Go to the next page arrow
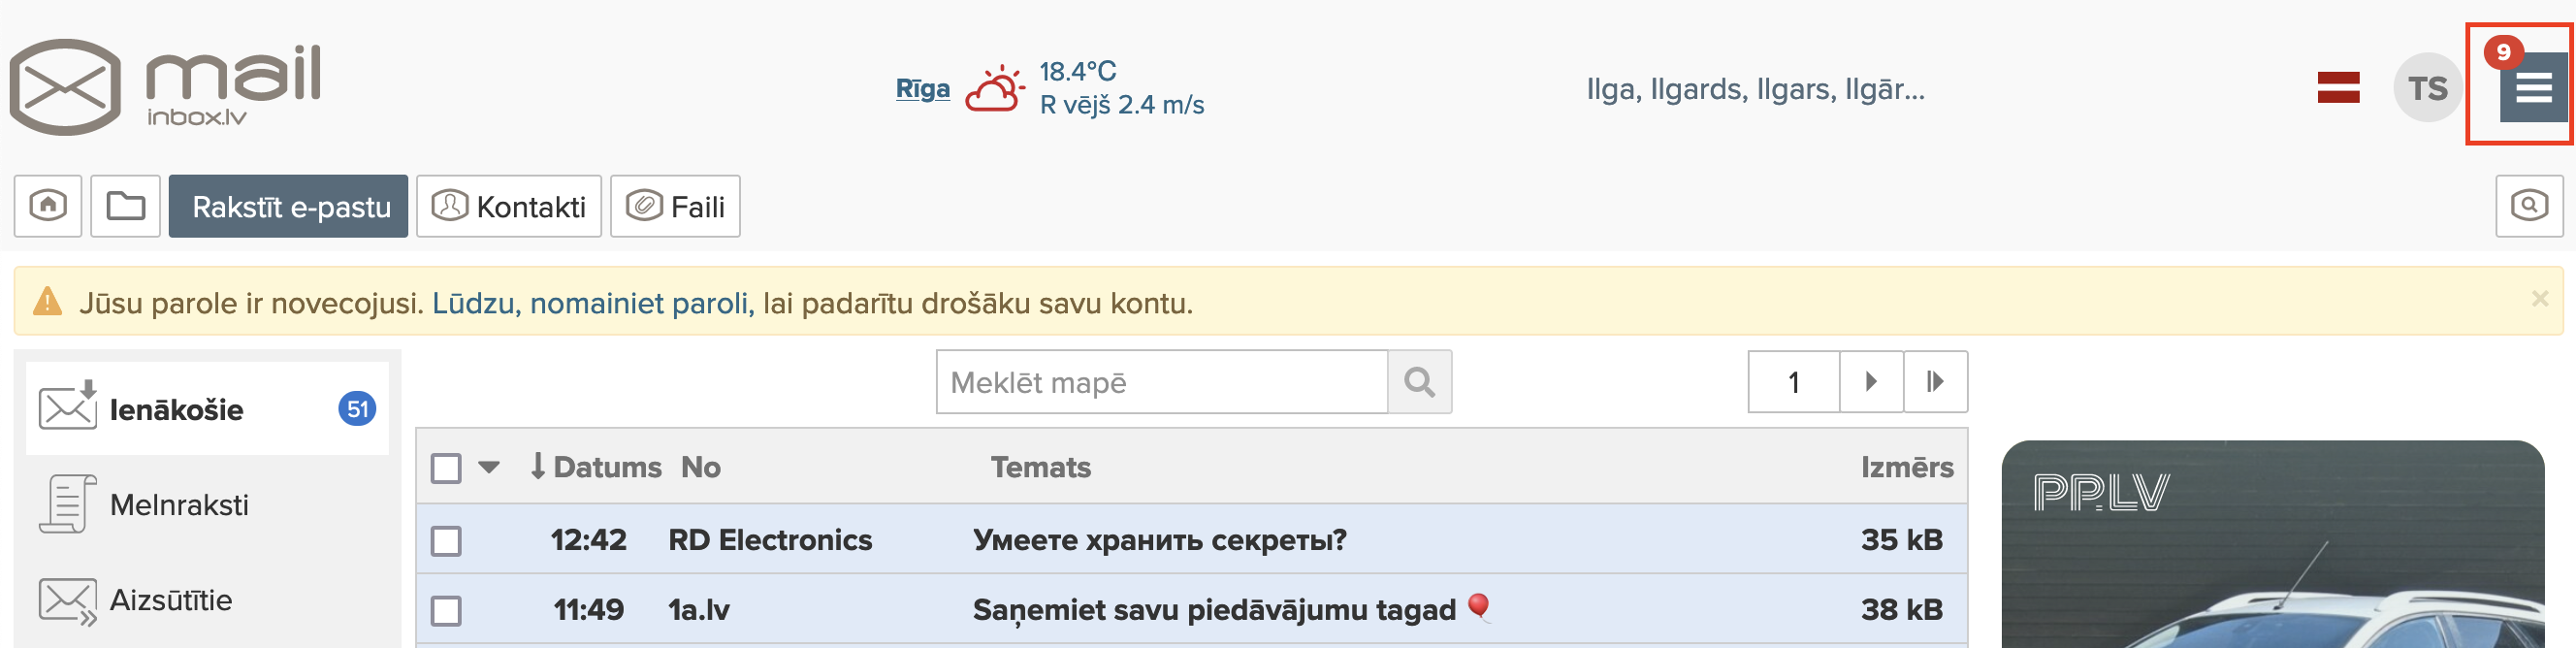Screen dimensions: 2576x648 (1870, 382)
